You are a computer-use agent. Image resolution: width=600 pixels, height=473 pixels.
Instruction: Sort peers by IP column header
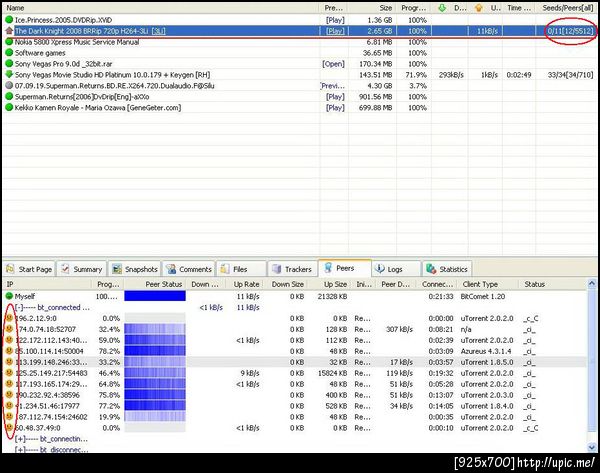[47, 284]
